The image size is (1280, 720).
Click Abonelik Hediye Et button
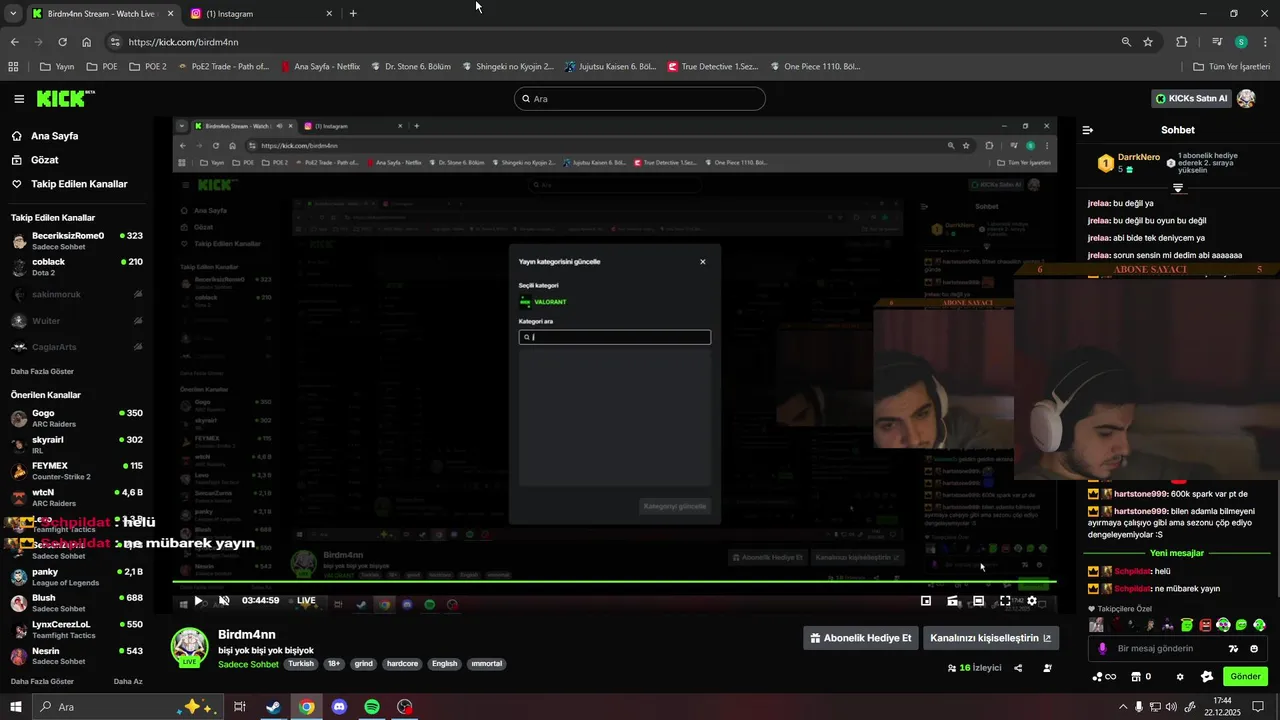861,638
